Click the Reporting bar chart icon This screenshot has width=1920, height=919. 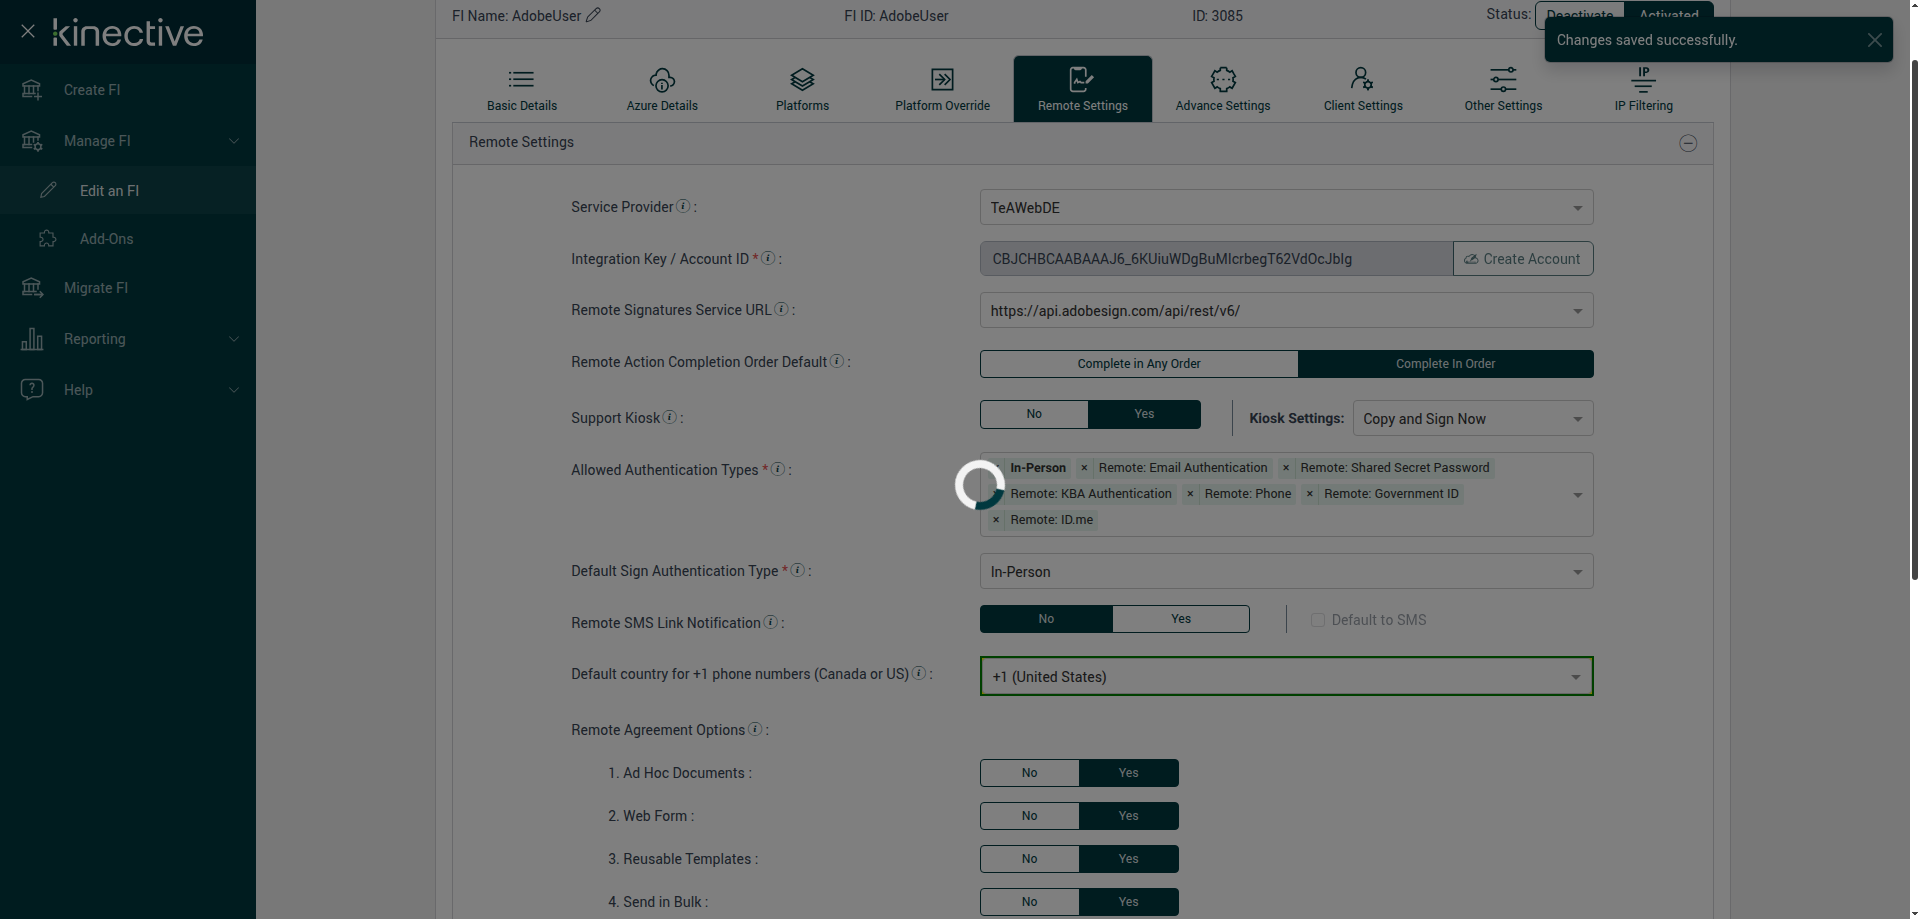pyautogui.click(x=32, y=339)
